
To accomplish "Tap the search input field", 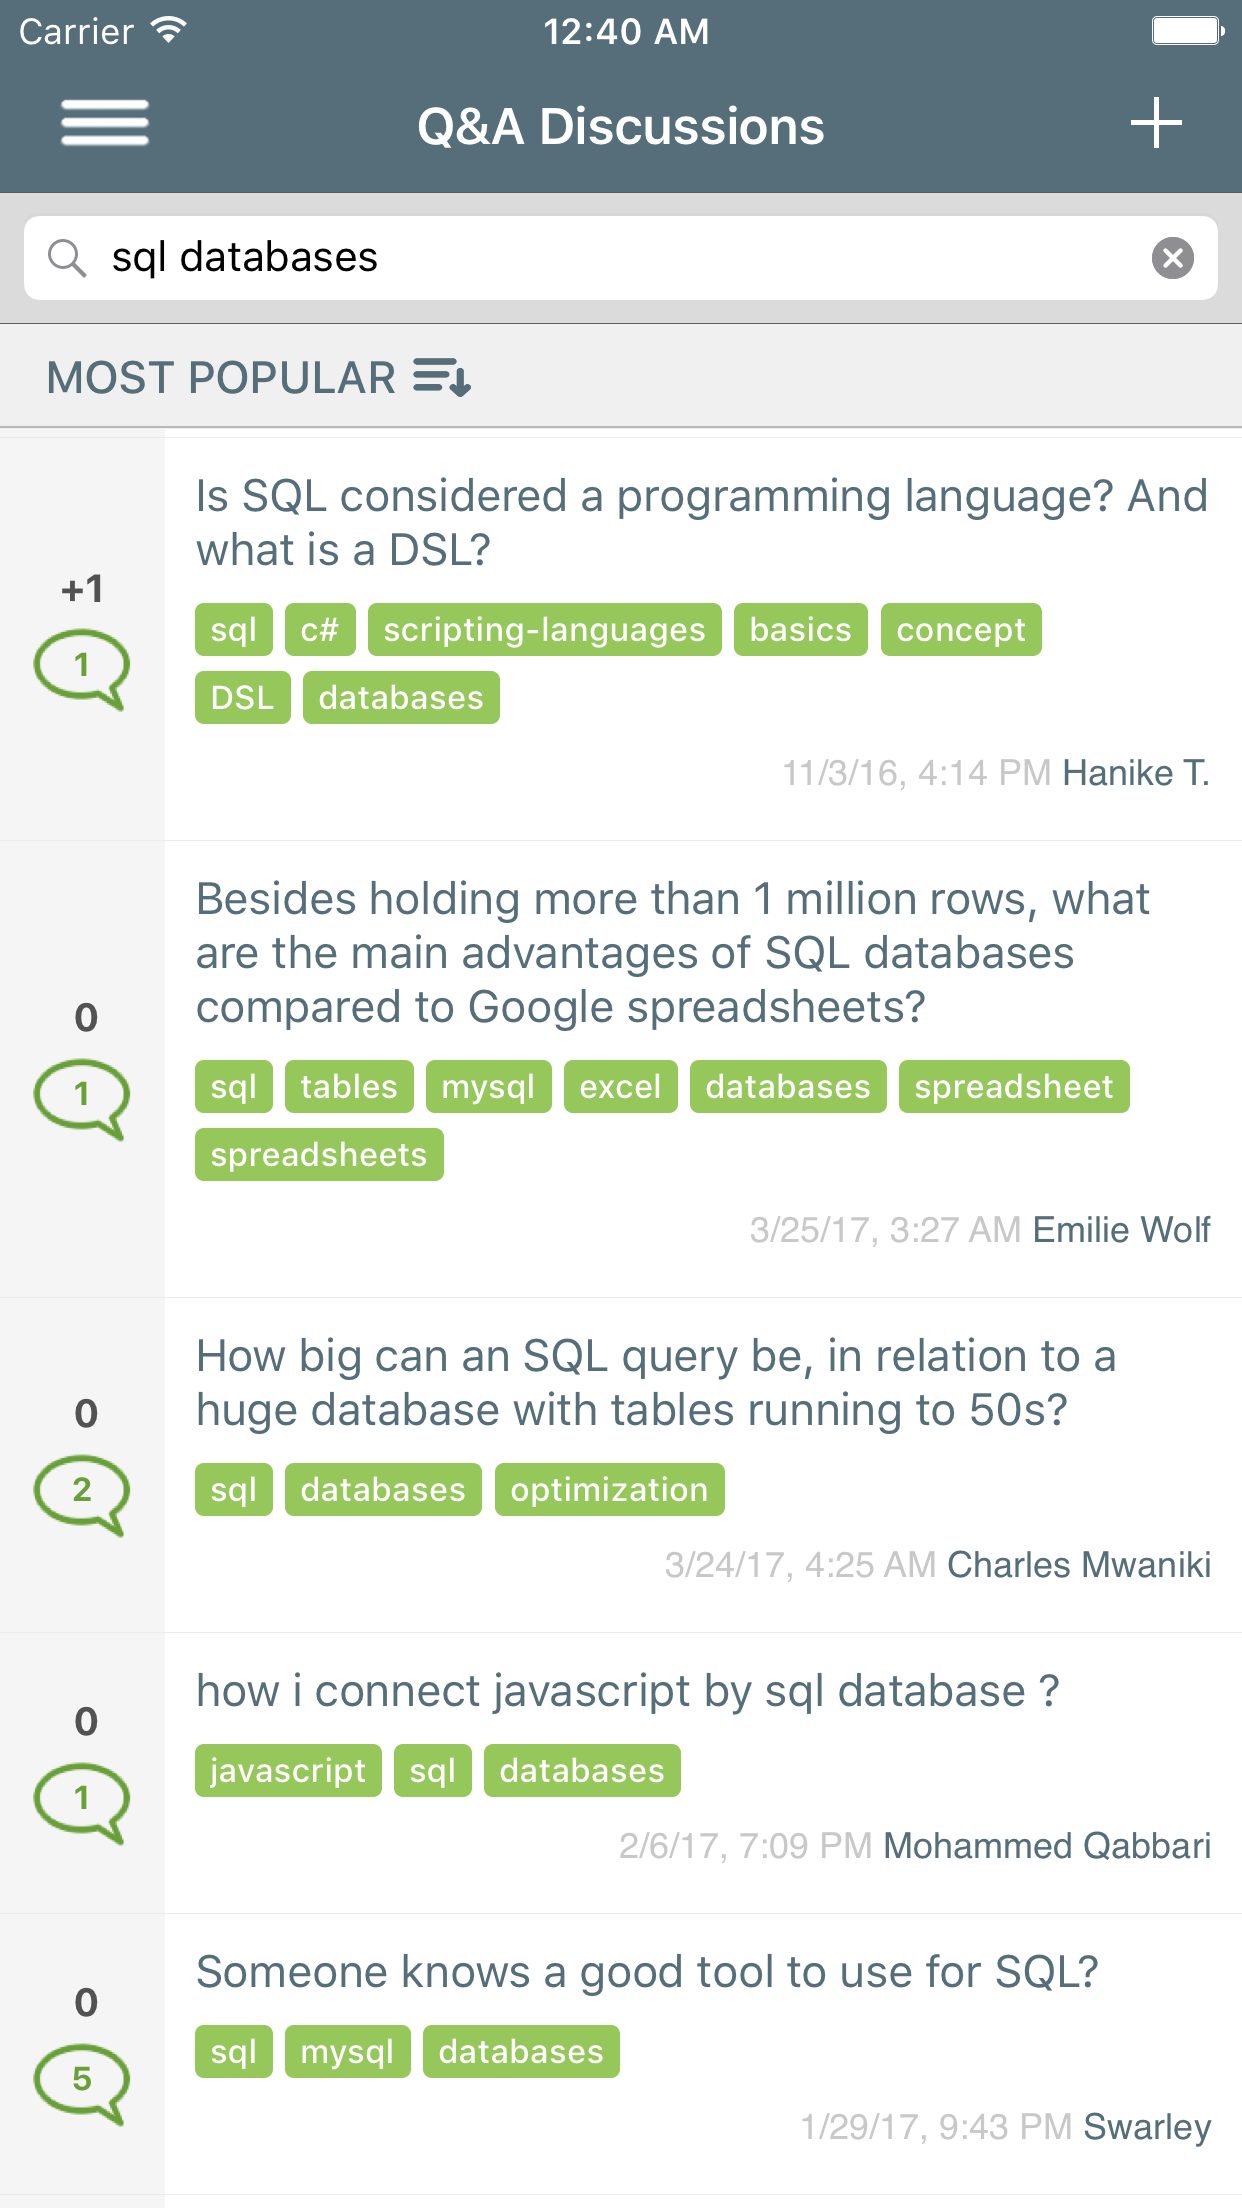I will pyautogui.click(x=600, y=257).
